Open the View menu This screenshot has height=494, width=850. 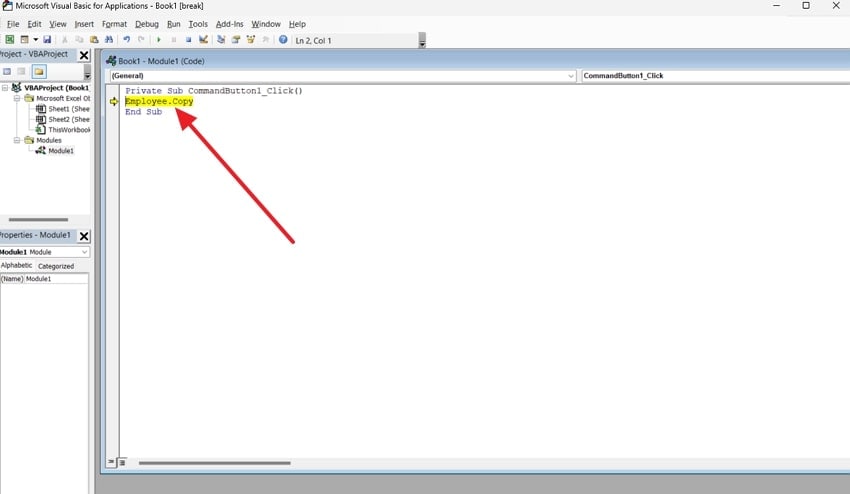(x=57, y=24)
